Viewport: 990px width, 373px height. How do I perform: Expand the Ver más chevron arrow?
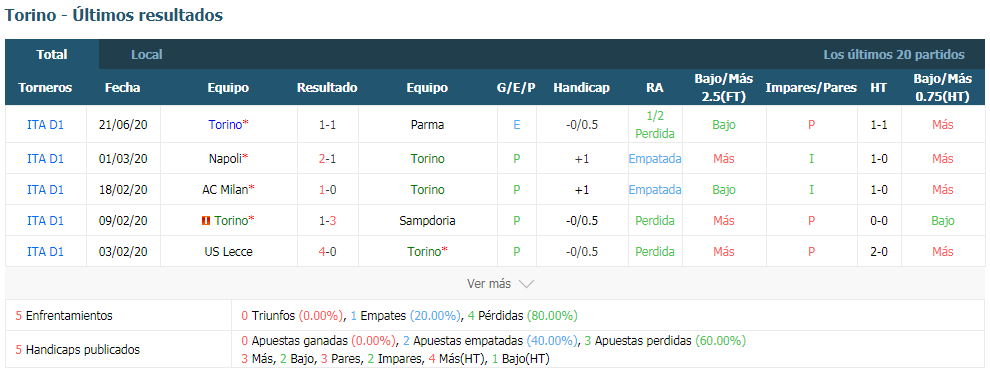tap(527, 284)
